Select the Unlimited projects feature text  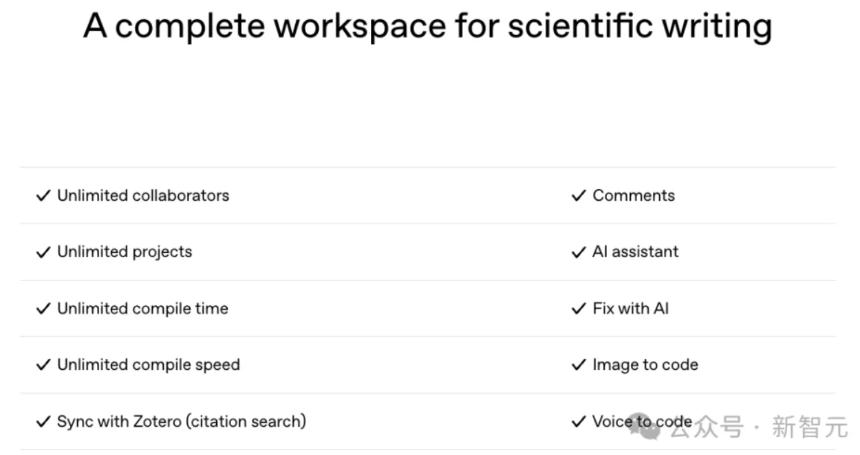[x=124, y=252]
